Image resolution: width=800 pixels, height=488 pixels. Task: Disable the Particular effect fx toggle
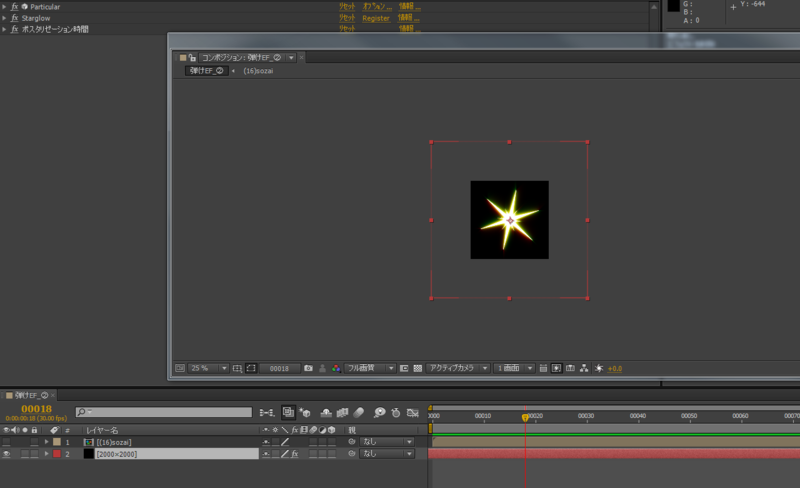point(14,7)
